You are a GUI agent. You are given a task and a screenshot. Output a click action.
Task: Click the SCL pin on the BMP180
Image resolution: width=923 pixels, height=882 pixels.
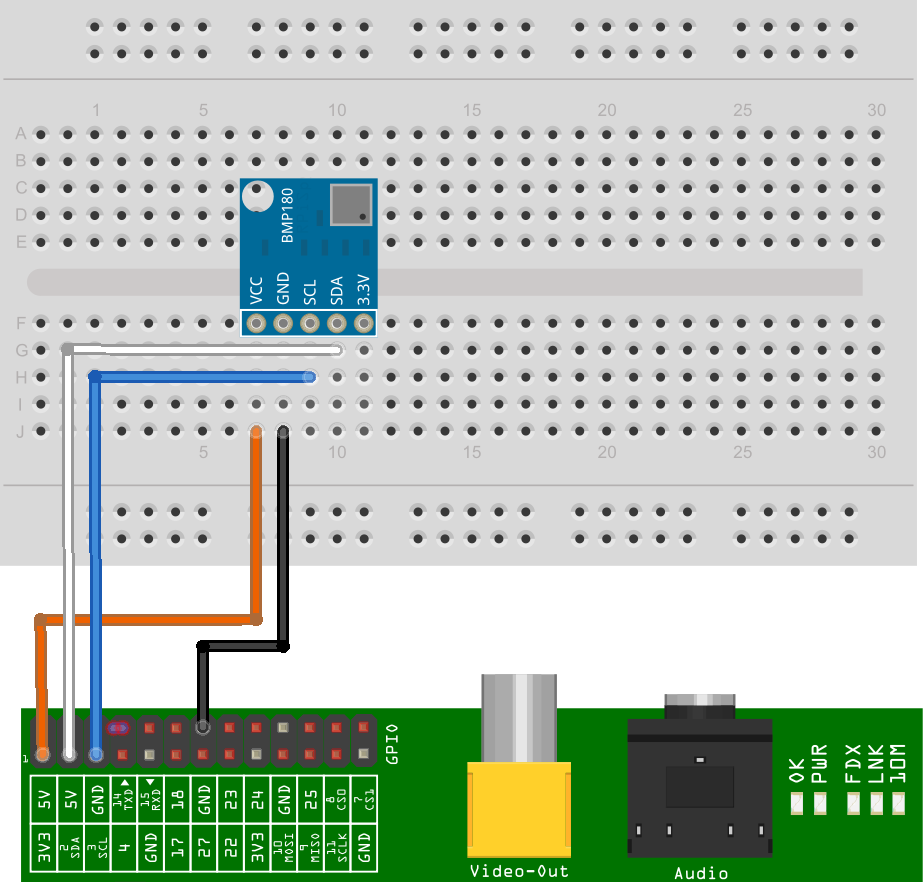click(310, 321)
